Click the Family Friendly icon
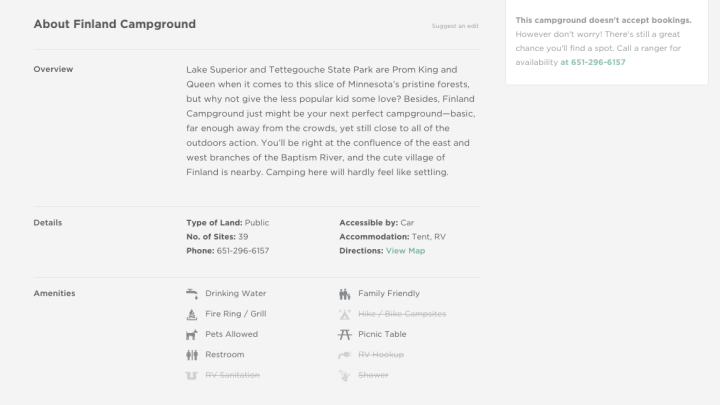The image size is (720, 405). coord(345,294)
